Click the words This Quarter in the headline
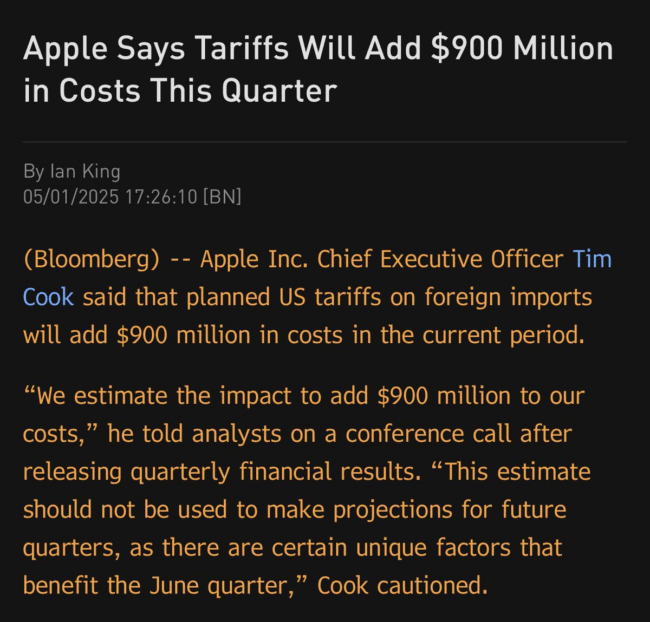650x622 pixels. [244, 91]
